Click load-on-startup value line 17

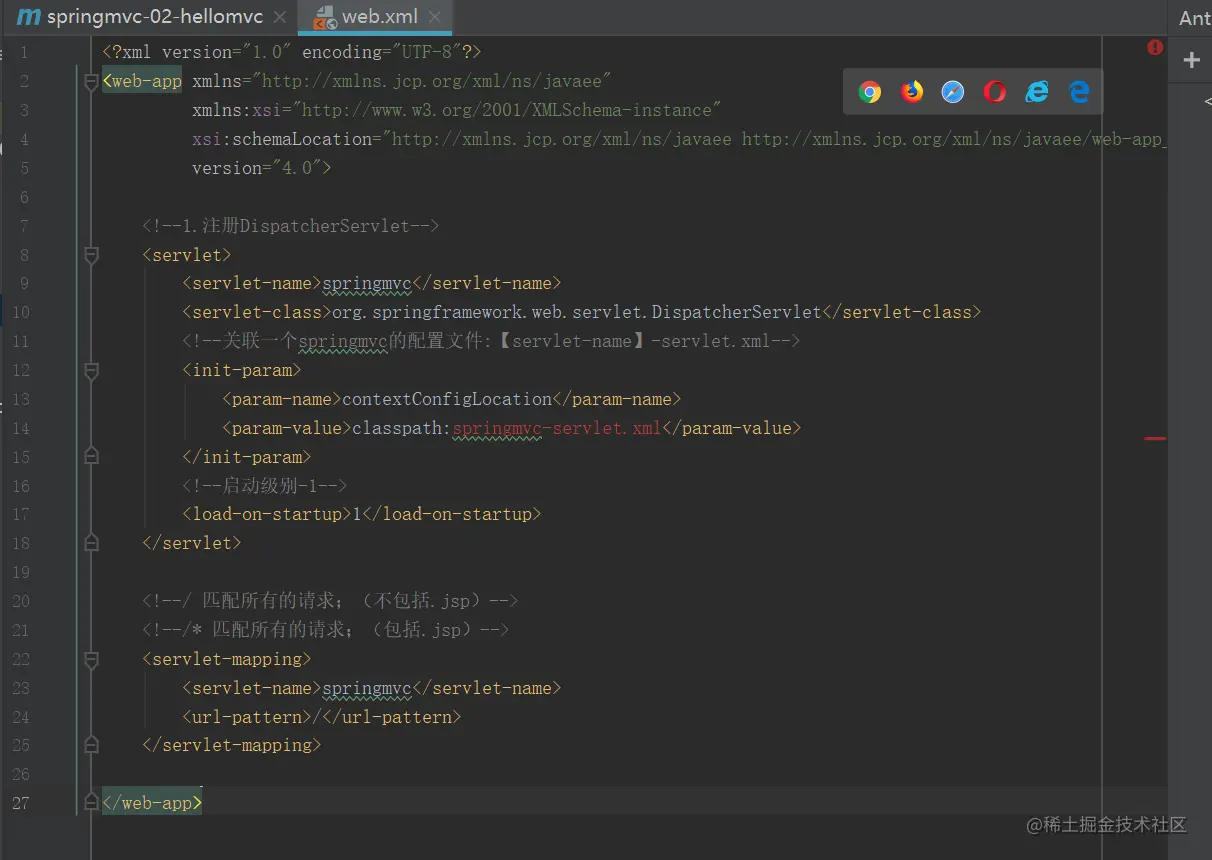357,515
